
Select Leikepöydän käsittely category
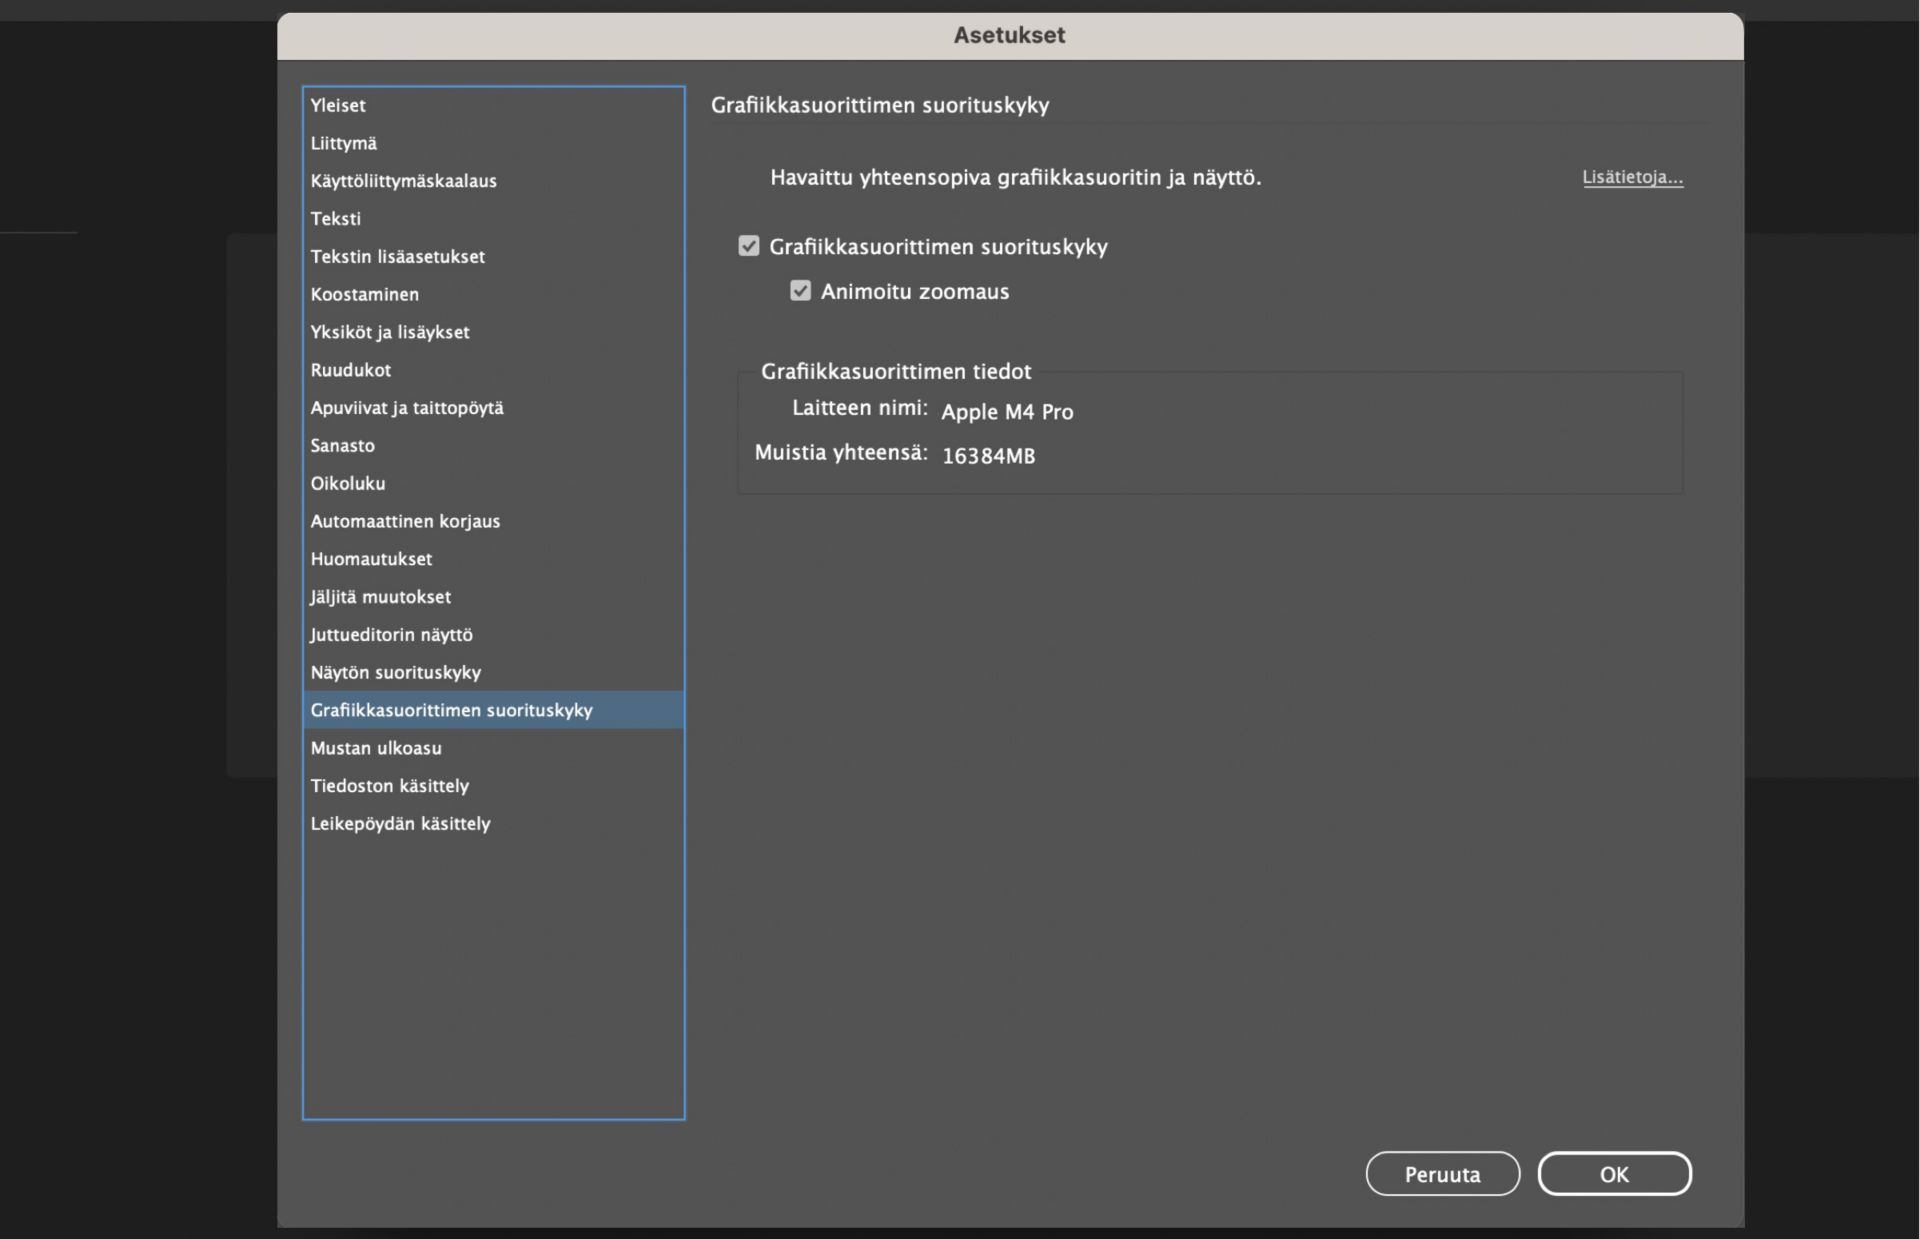click(x=400, y=823)
